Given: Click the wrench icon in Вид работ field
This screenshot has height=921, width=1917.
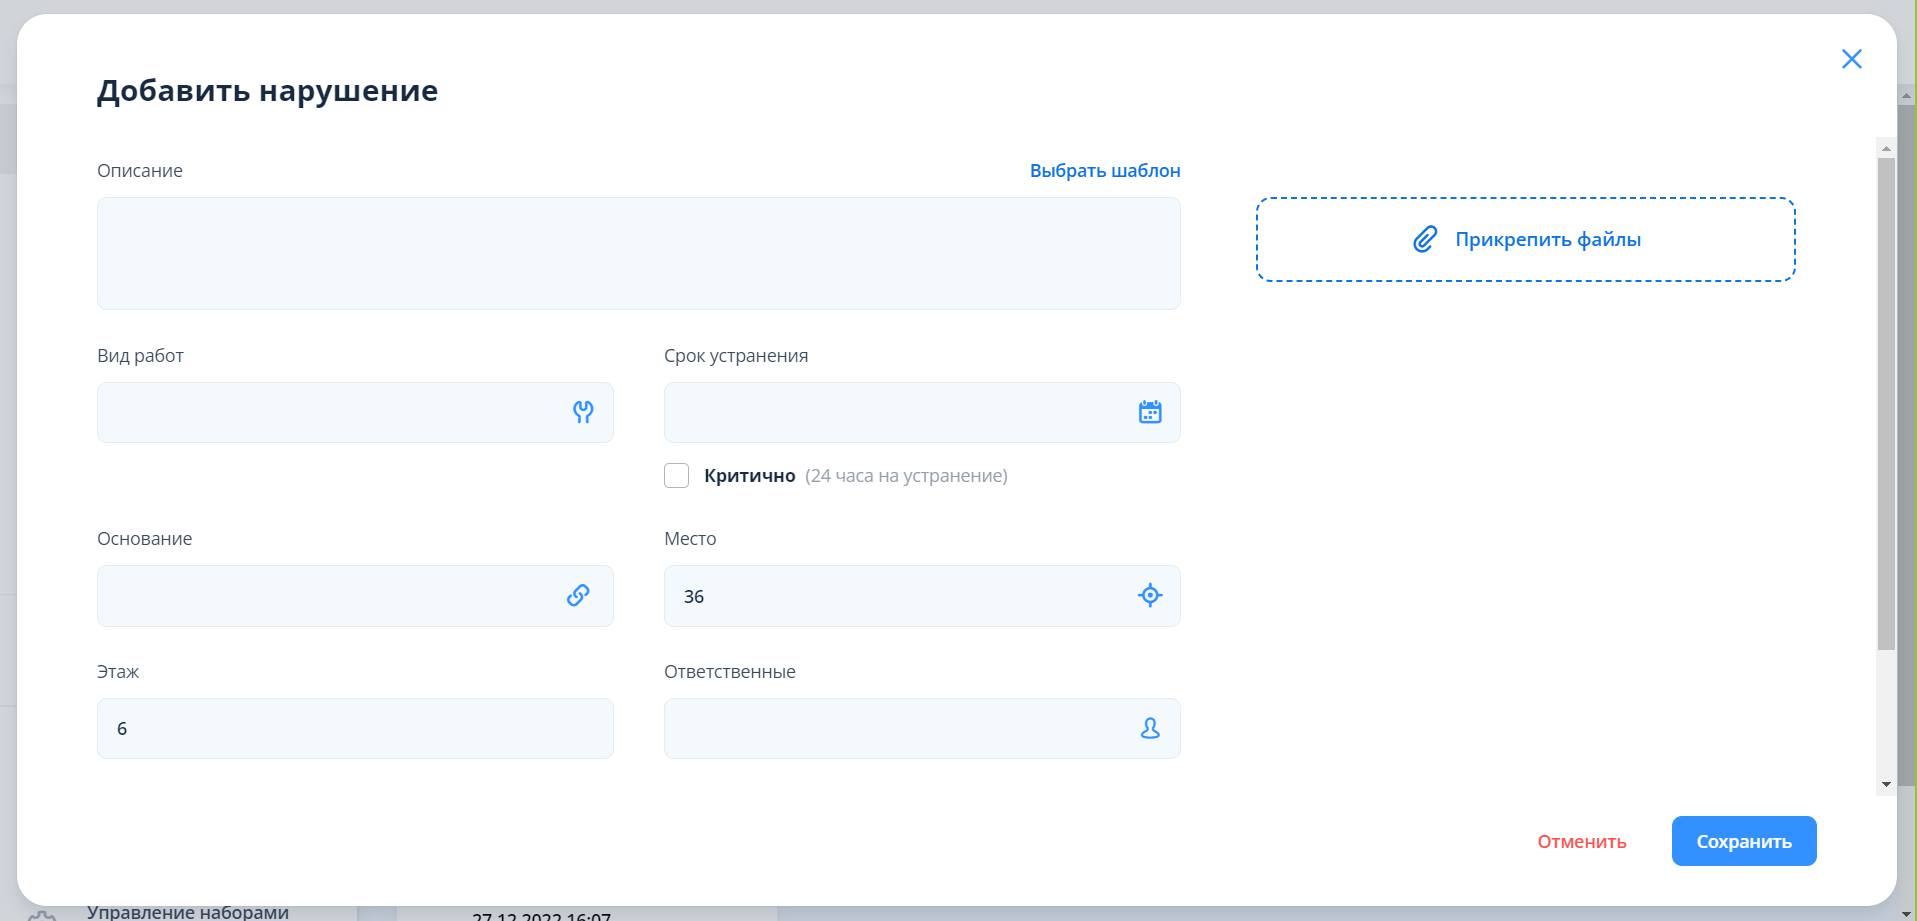Looking at the screenshot, I should click(583, 412).
